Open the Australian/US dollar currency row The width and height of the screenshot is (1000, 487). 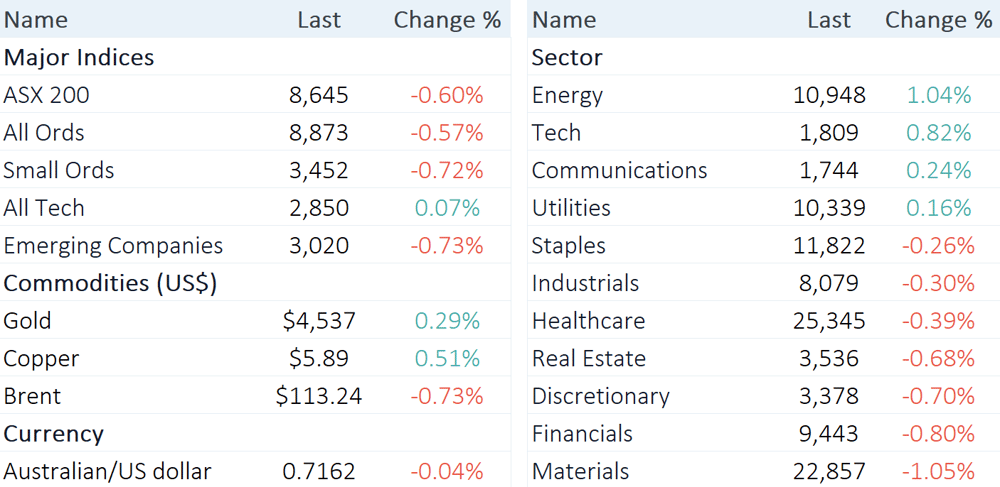click(255, 471)
